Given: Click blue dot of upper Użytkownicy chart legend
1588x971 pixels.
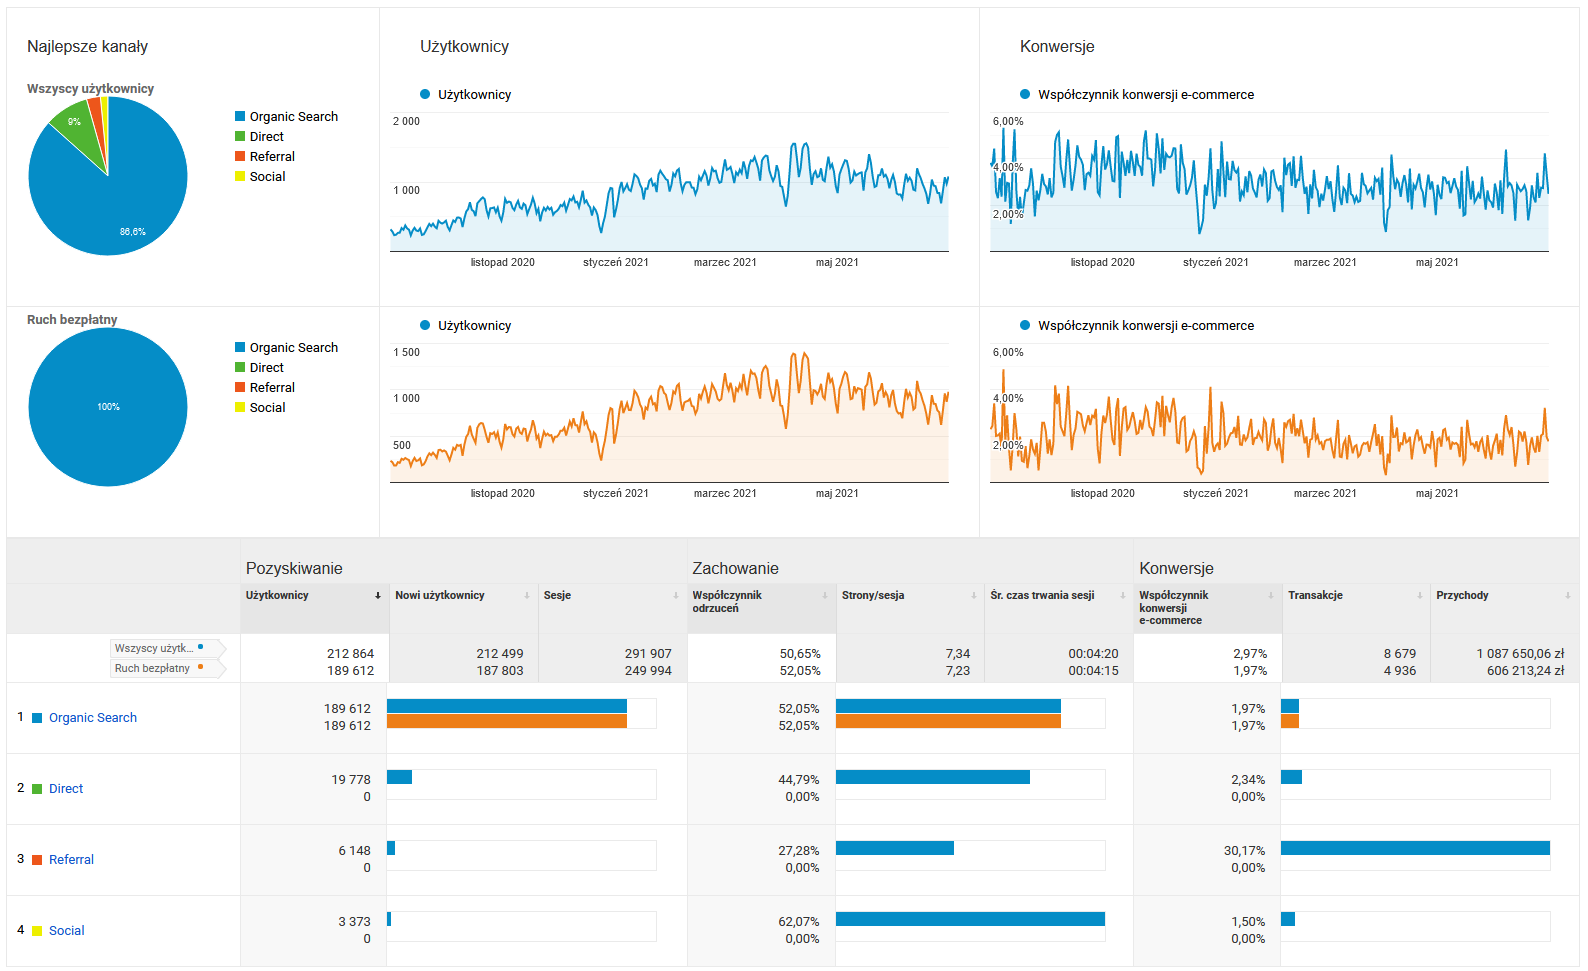Looking at the screenshot, I should pos(425,95).
